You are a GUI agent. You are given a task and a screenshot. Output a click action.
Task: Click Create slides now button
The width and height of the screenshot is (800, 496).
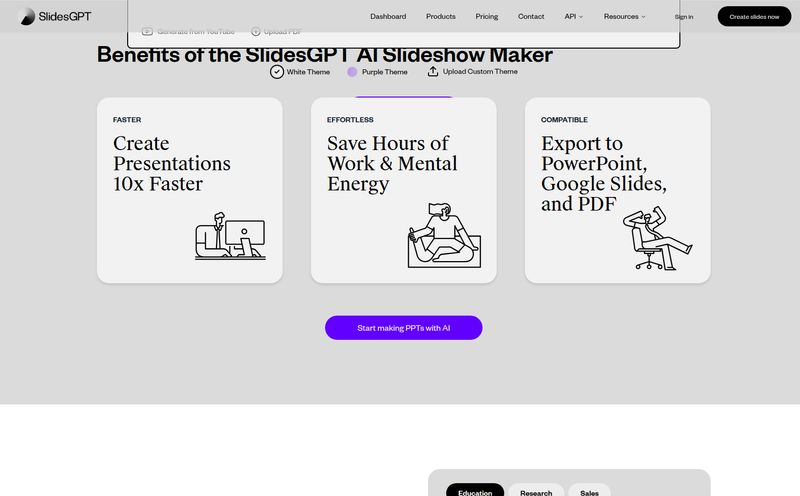(x=754, y=16)
